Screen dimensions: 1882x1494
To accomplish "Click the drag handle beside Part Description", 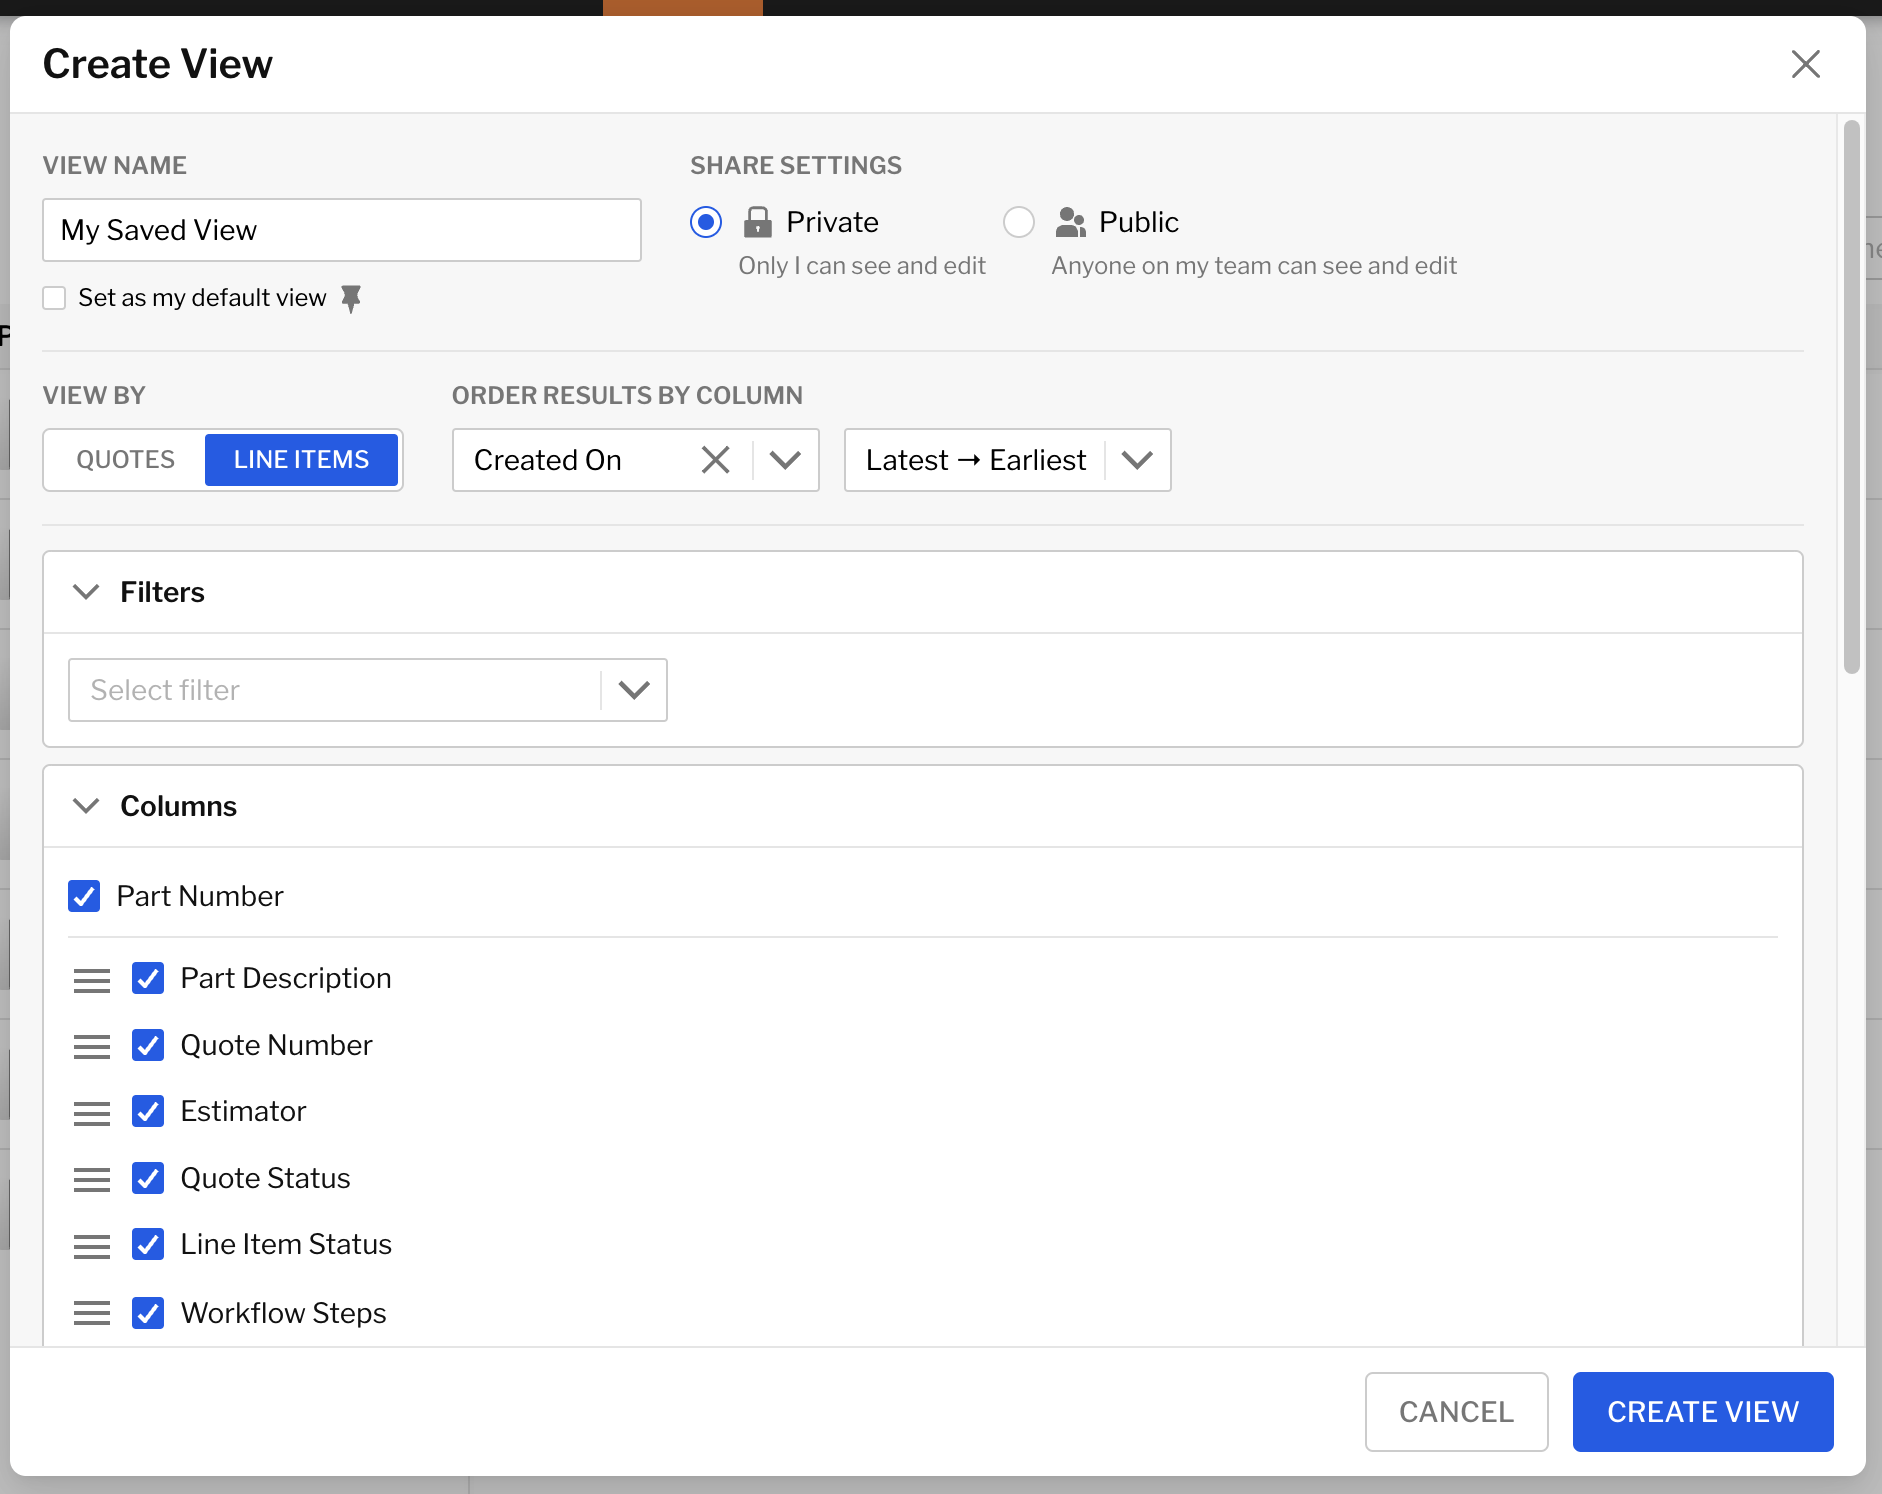I will click(x=92, y=980).
